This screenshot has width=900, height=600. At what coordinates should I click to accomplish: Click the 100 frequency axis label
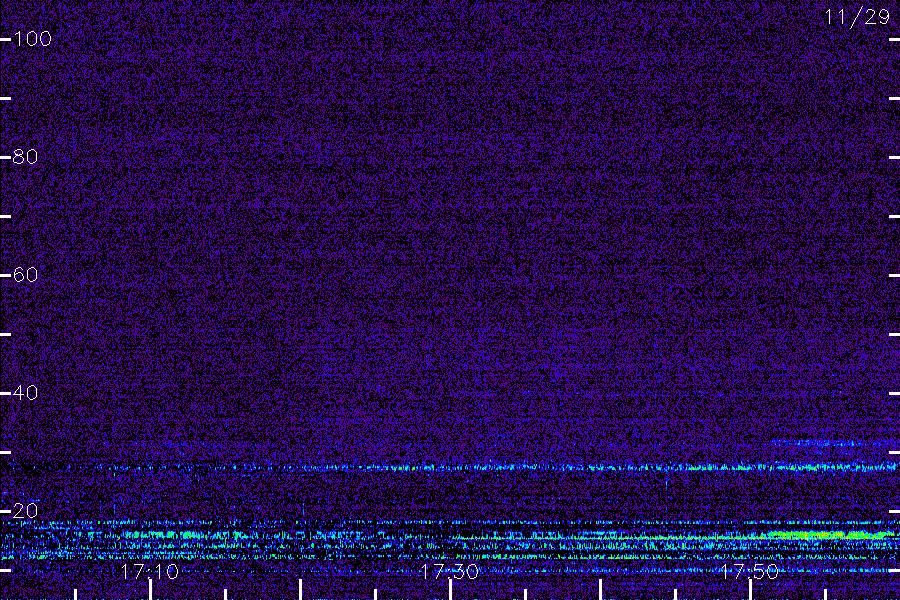click(32, 39)
